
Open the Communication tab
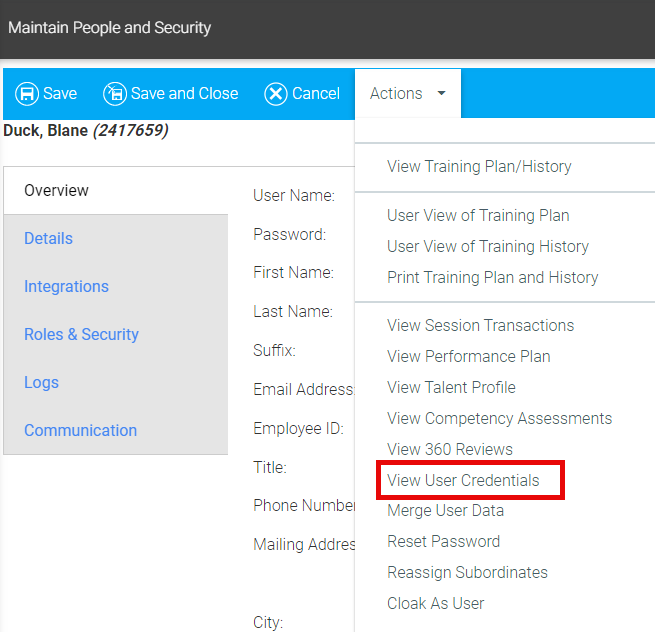[x=80, y=430]
